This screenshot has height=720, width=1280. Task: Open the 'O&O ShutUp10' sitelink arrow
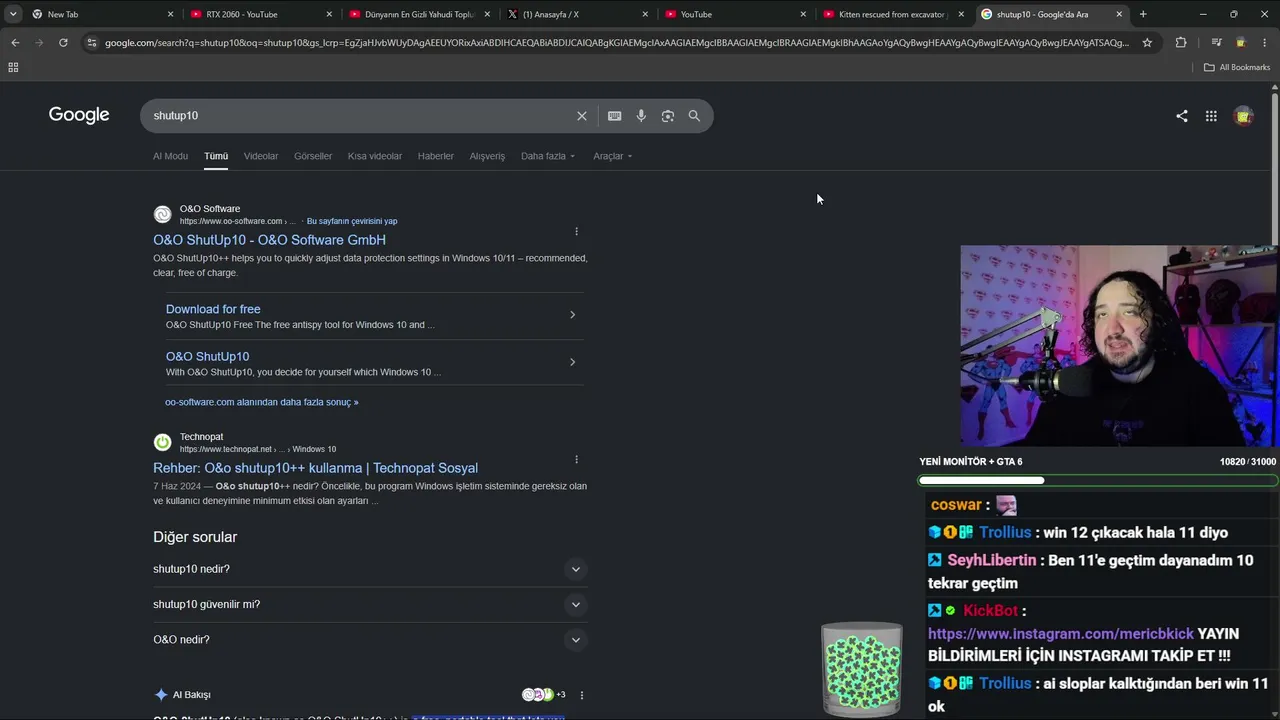coord(572,362)
